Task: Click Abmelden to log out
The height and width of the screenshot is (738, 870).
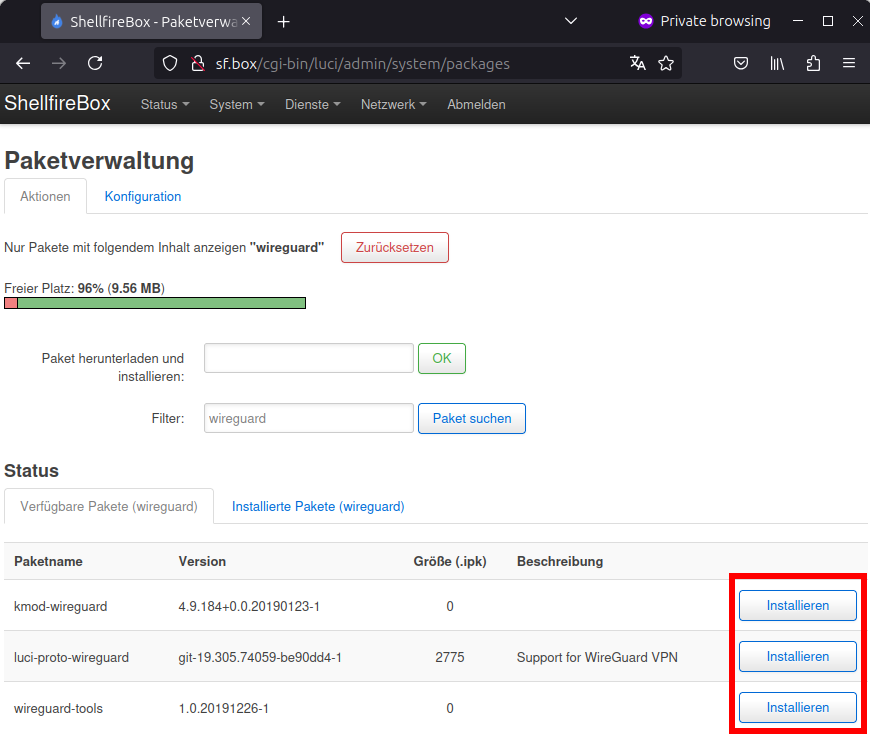Action: [x=476, y=104]
